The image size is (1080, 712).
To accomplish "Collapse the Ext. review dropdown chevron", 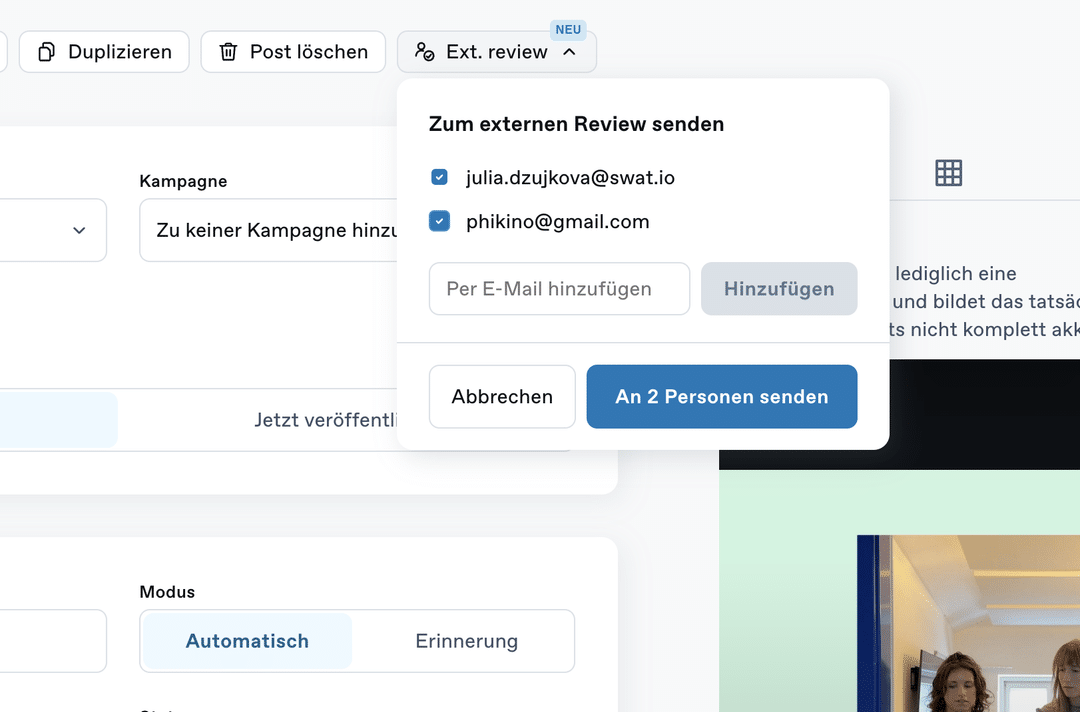I will [569, 52].
